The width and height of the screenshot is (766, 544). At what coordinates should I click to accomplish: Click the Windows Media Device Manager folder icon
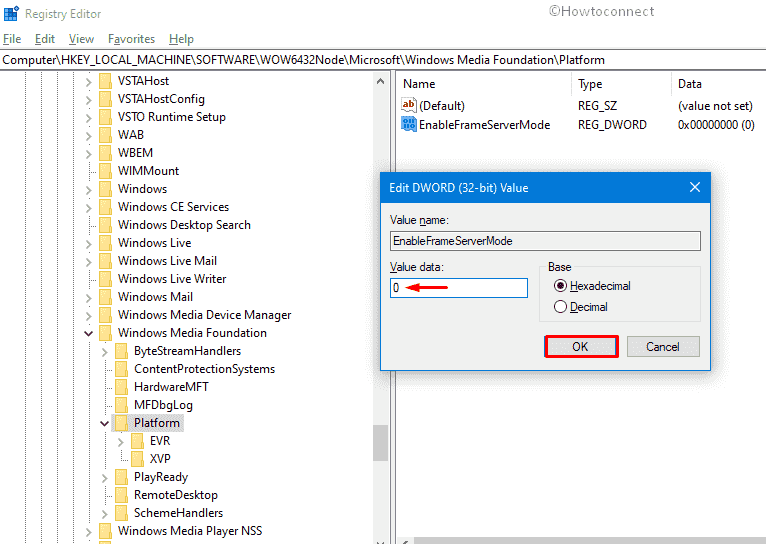pyautogui.click(x=105, y=315)
